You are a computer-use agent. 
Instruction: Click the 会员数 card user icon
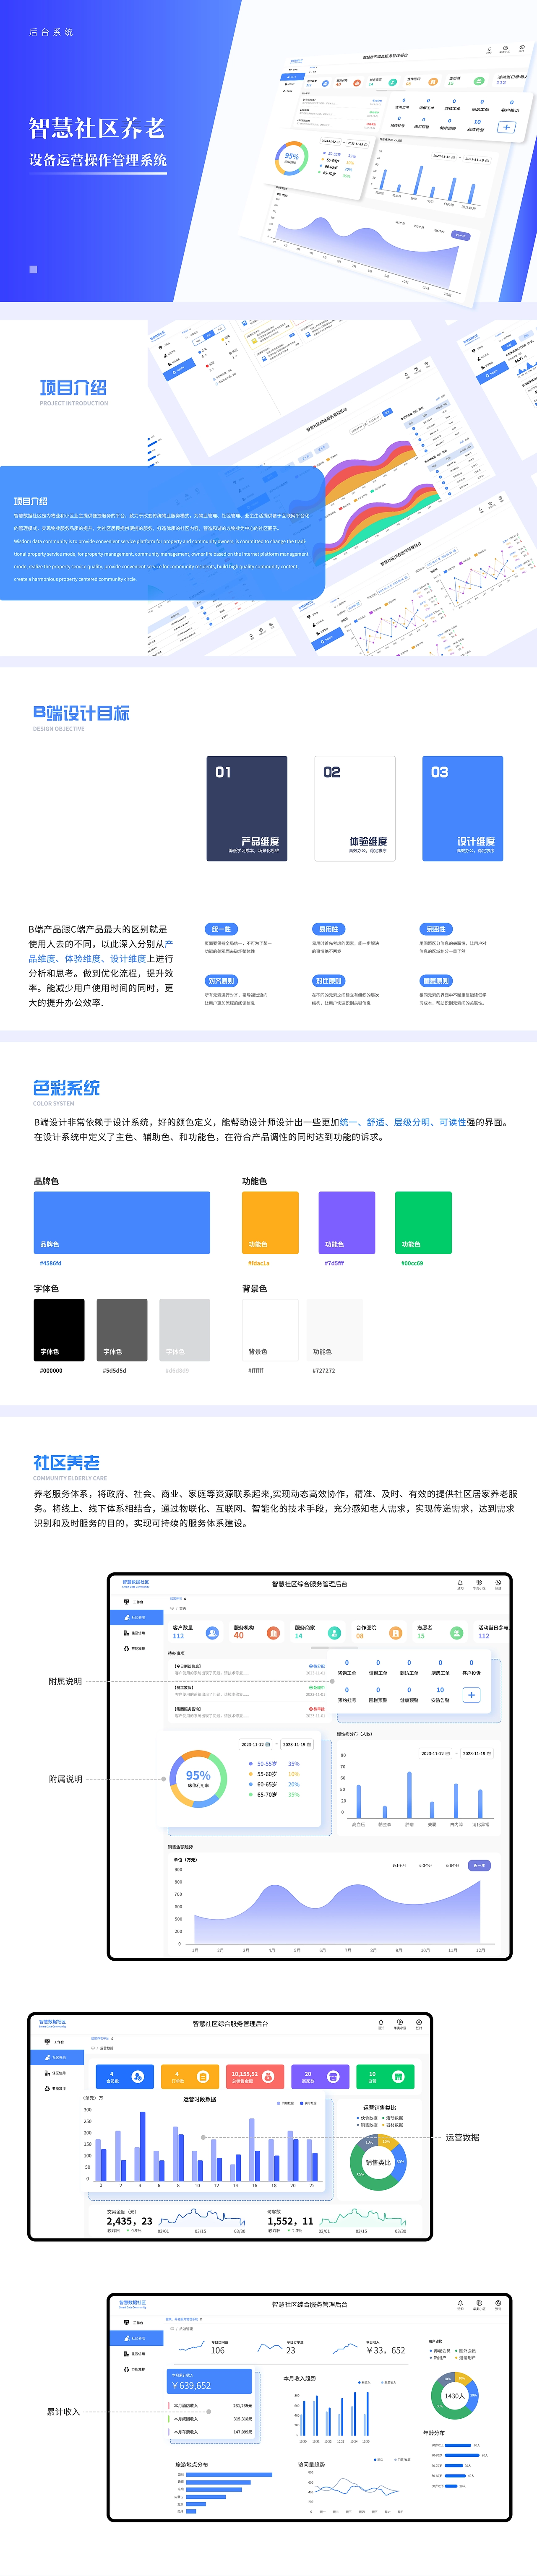pyautogui.click(x=138, y=2077)
